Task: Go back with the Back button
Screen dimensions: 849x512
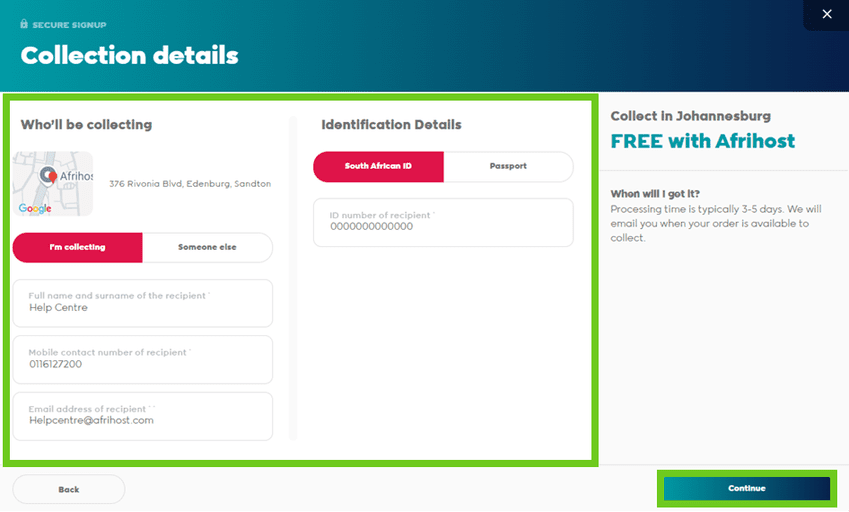Action: click(68, 489)
